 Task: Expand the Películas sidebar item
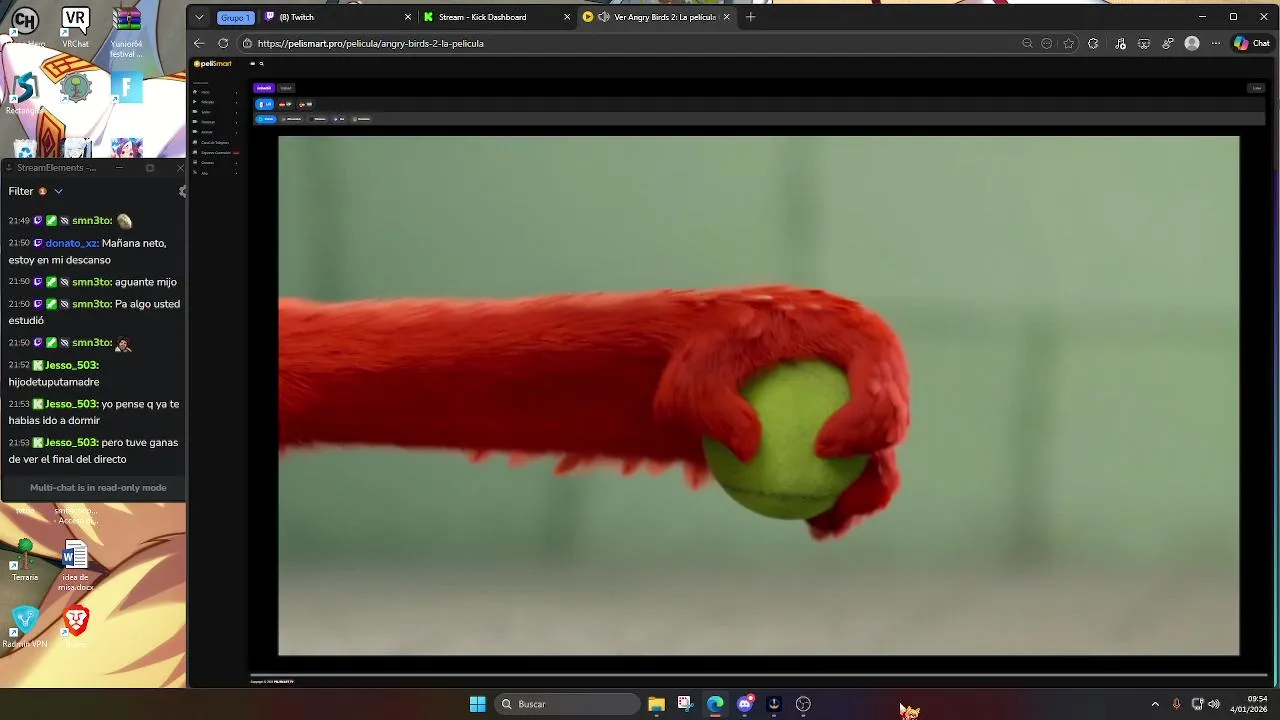(215, 102)
